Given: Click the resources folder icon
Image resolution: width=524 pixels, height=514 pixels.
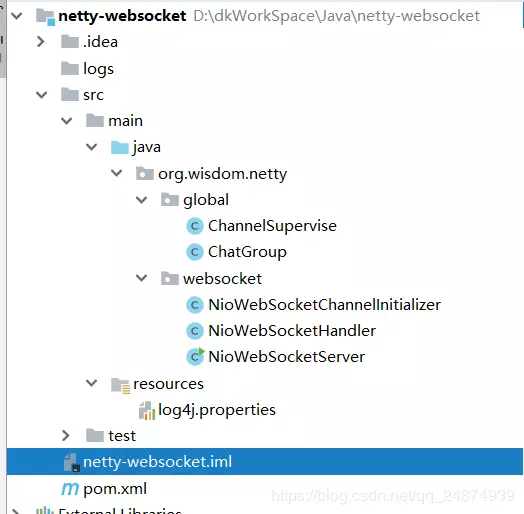Looking at the screenshot, I should [120, 385].
